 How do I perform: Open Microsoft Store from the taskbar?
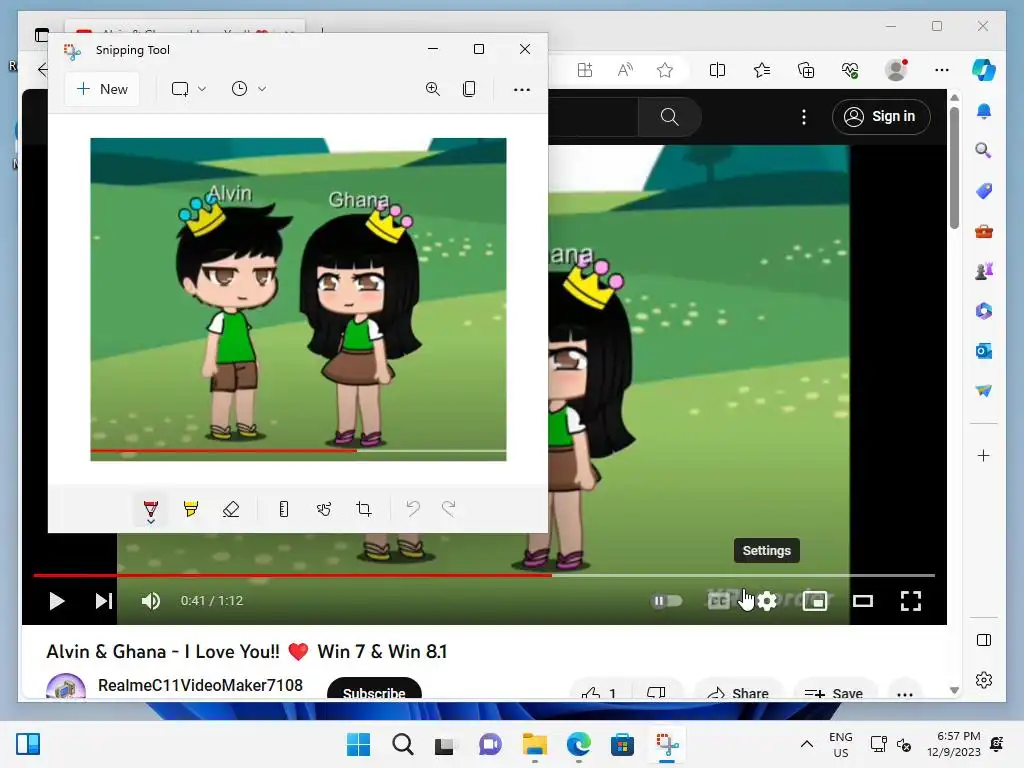(x=622, y=744)
